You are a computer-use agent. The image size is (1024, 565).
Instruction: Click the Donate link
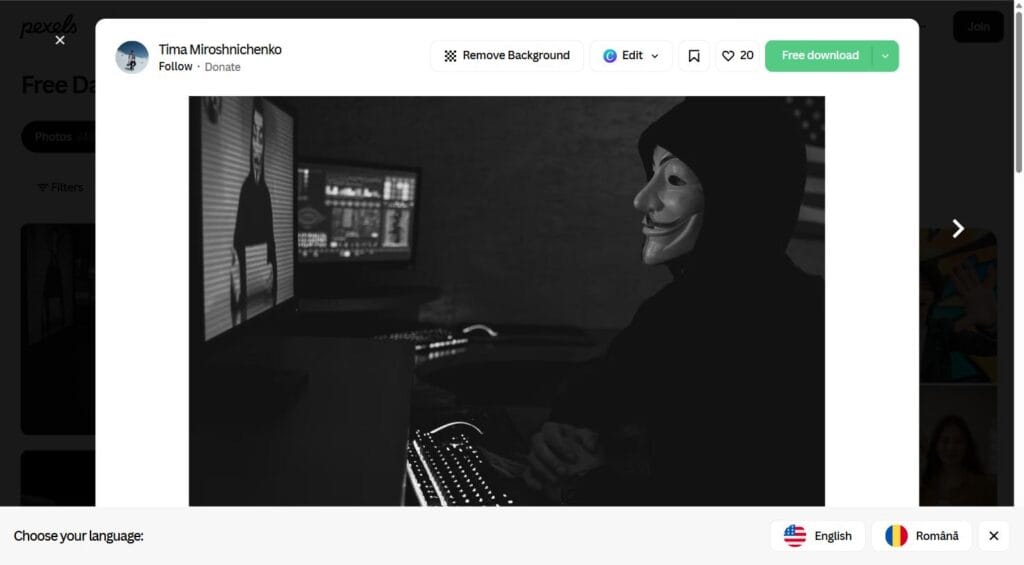(x=223, y=67)
